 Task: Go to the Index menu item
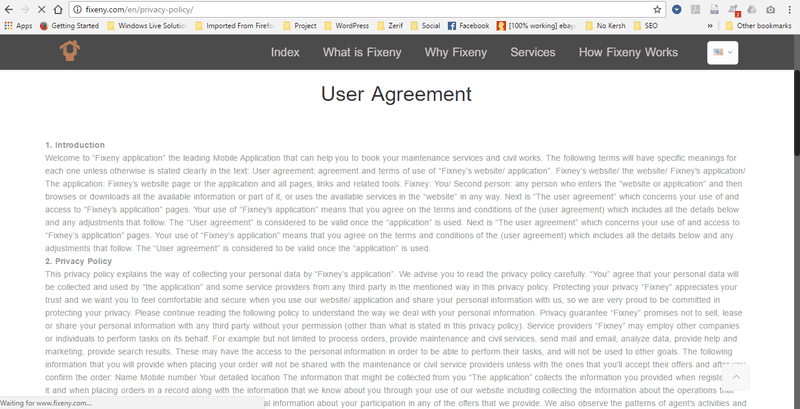(x=285, y=52)
